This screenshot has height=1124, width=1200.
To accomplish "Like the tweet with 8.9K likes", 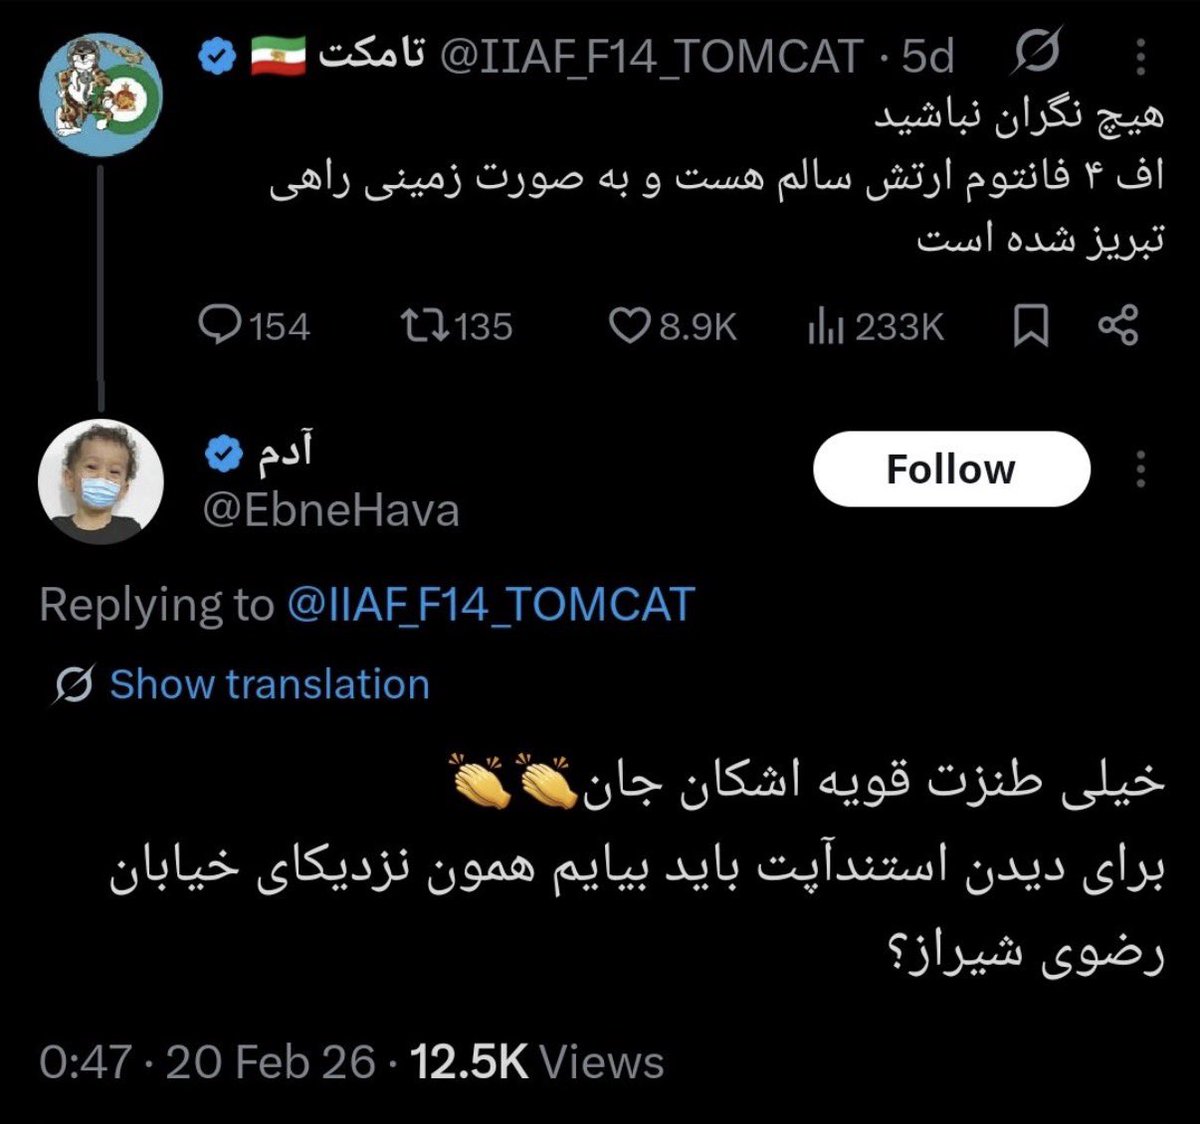I will click(630, 326).
